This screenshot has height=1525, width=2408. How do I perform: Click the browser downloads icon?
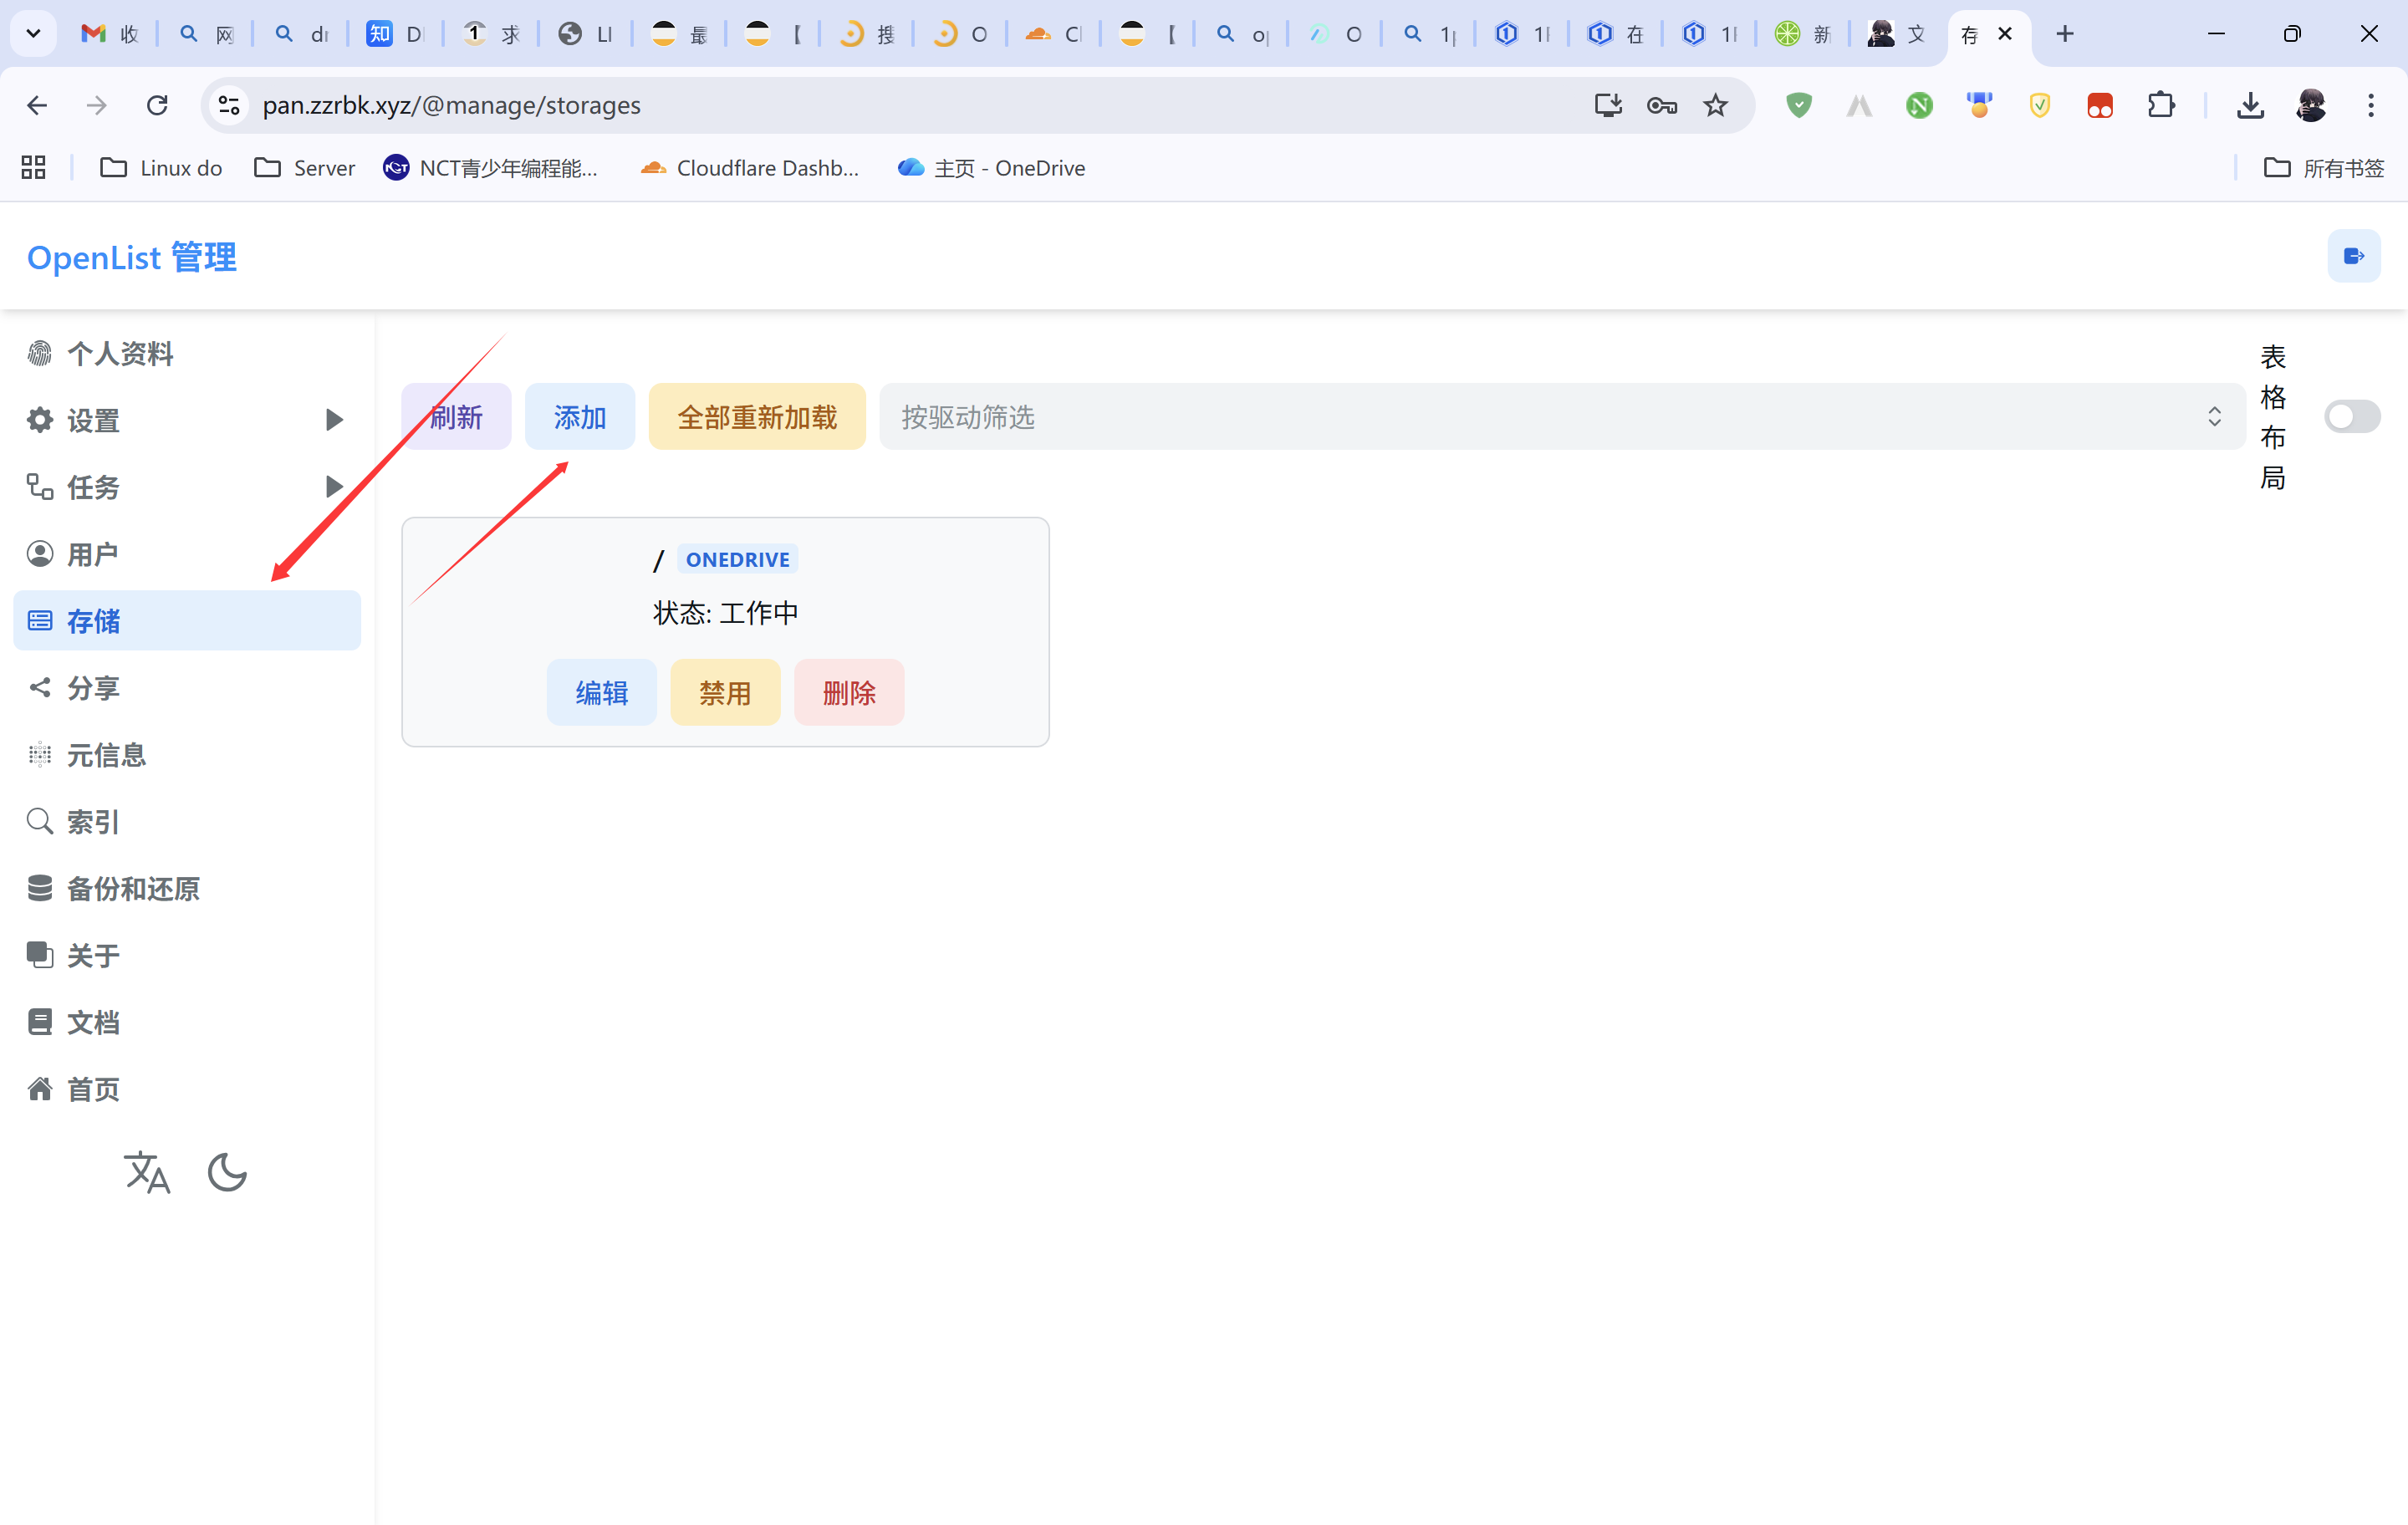[x=2250, y=105]
